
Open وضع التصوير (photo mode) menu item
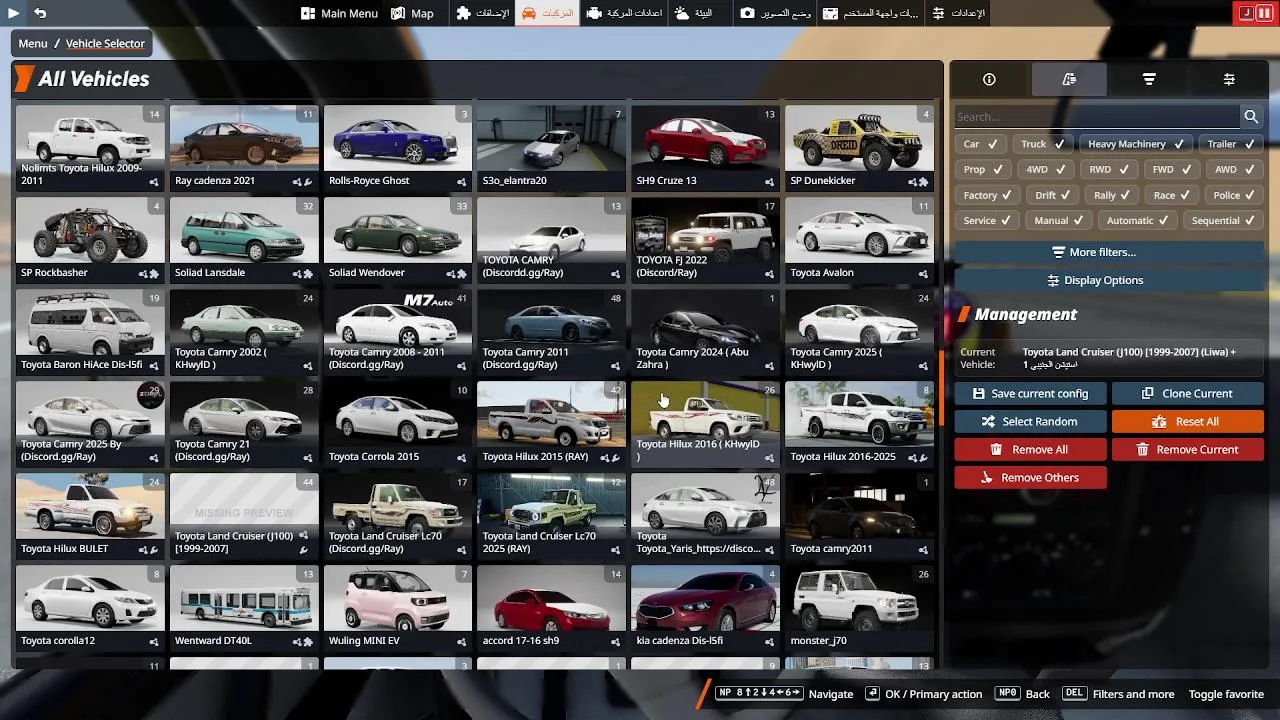click(x=776, y=13)
